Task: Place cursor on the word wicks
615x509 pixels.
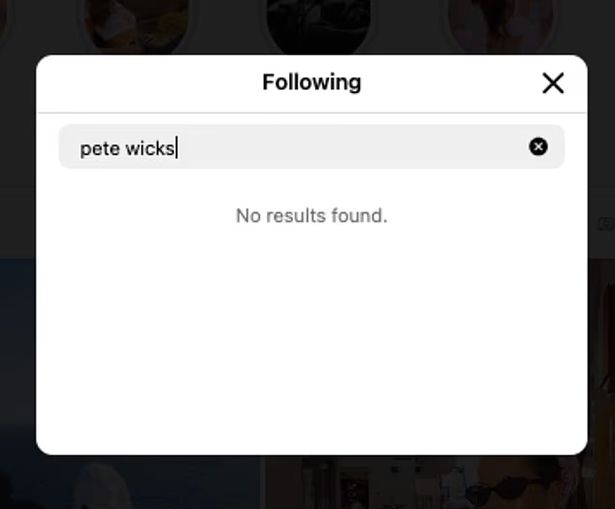Action: [x=150, y=149]
